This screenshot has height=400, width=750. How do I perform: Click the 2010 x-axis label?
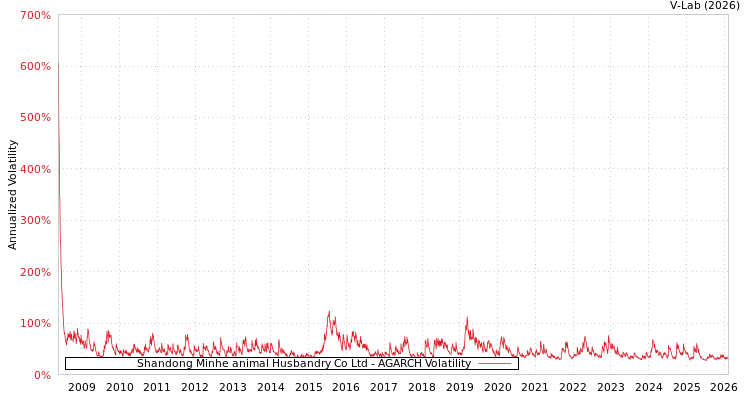pyautogui.click(x=120, y=387)
